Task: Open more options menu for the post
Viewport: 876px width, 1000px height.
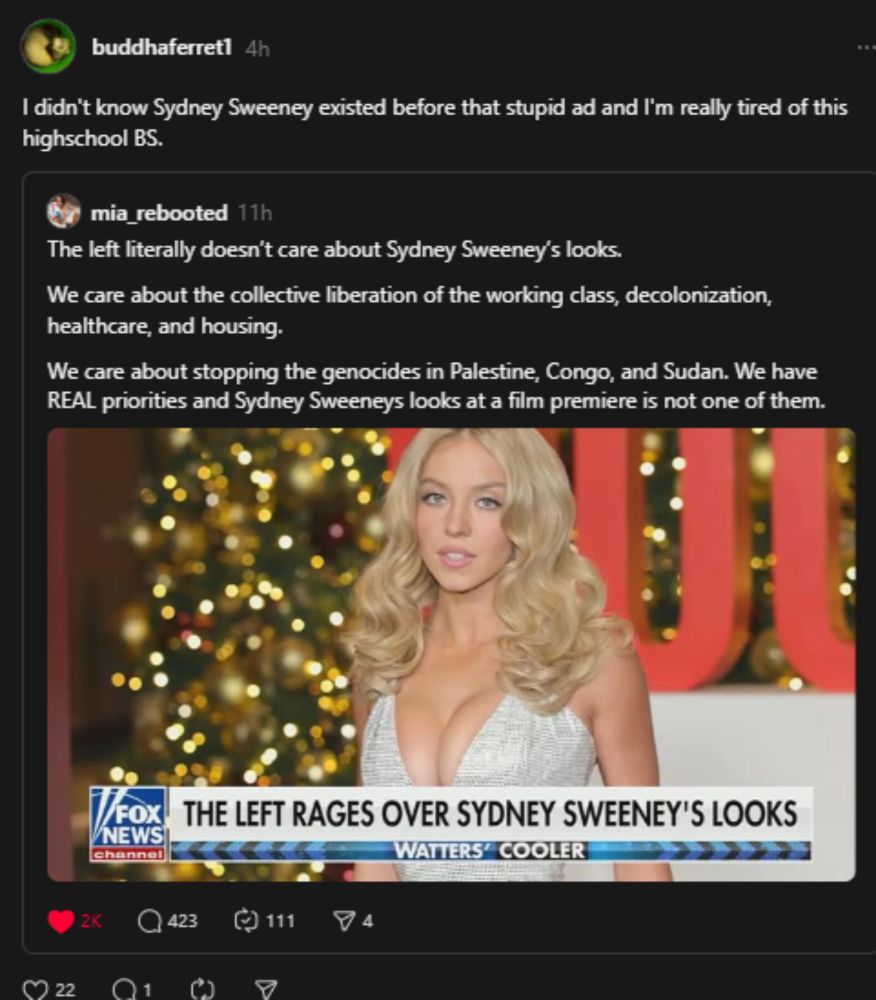Action: click(866, 47)
